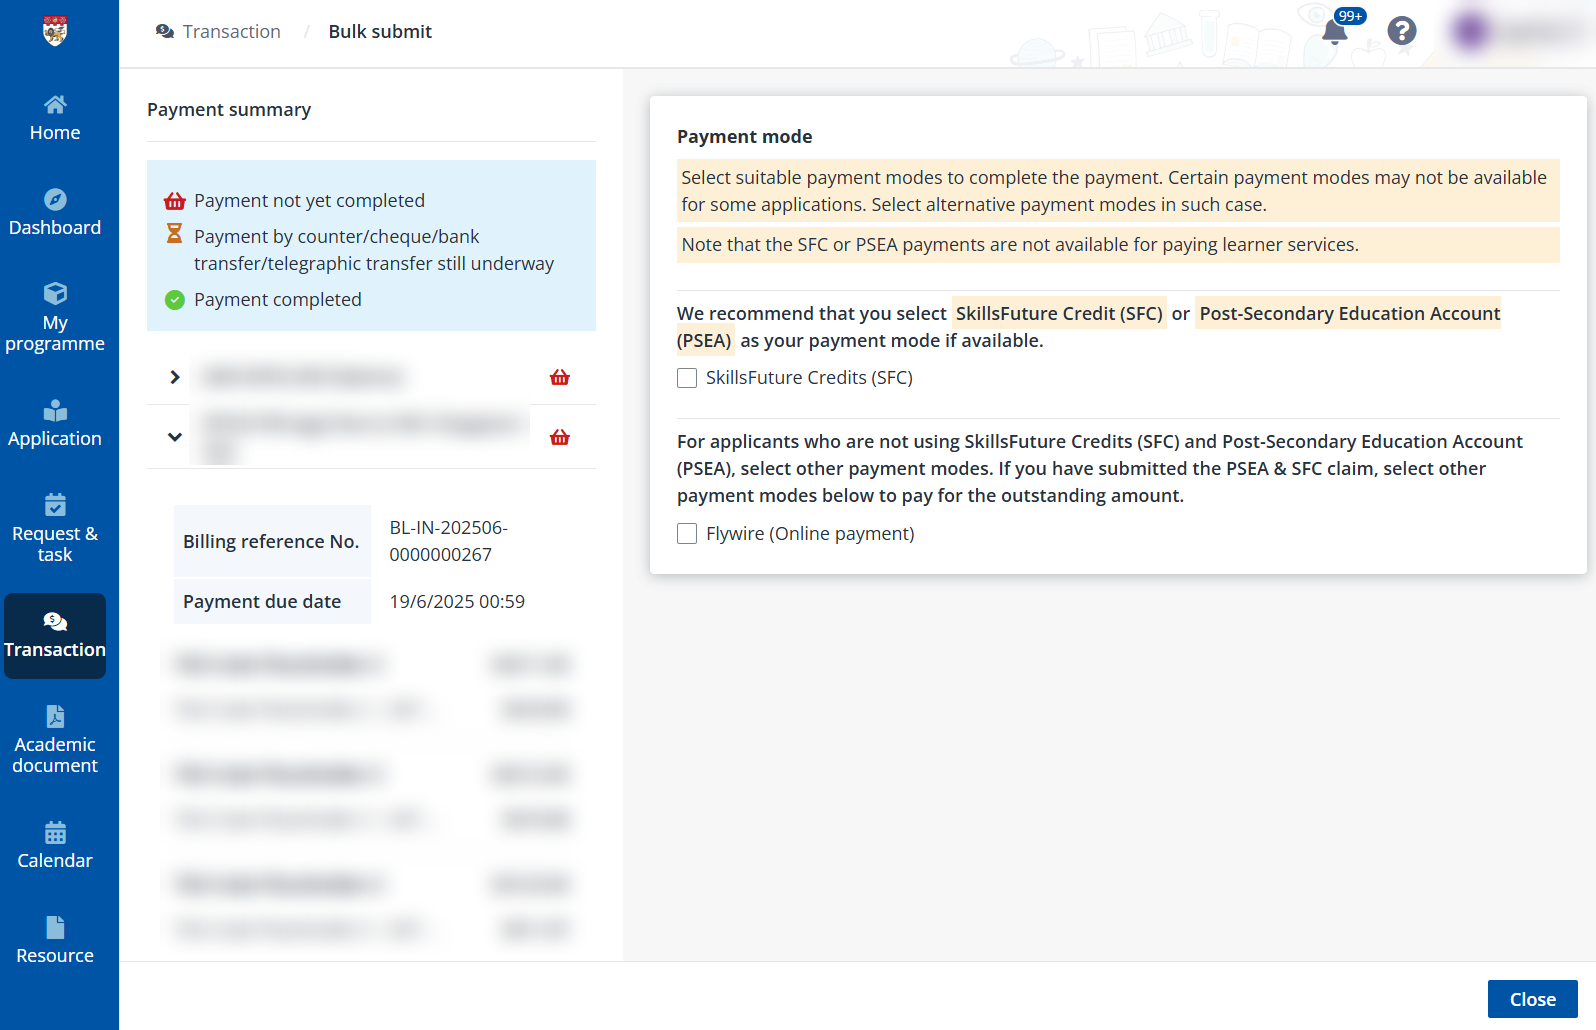The height and width of the screenshot is (1030, 1596).
Task: Open Academic document section
Action: click(55, 741)
